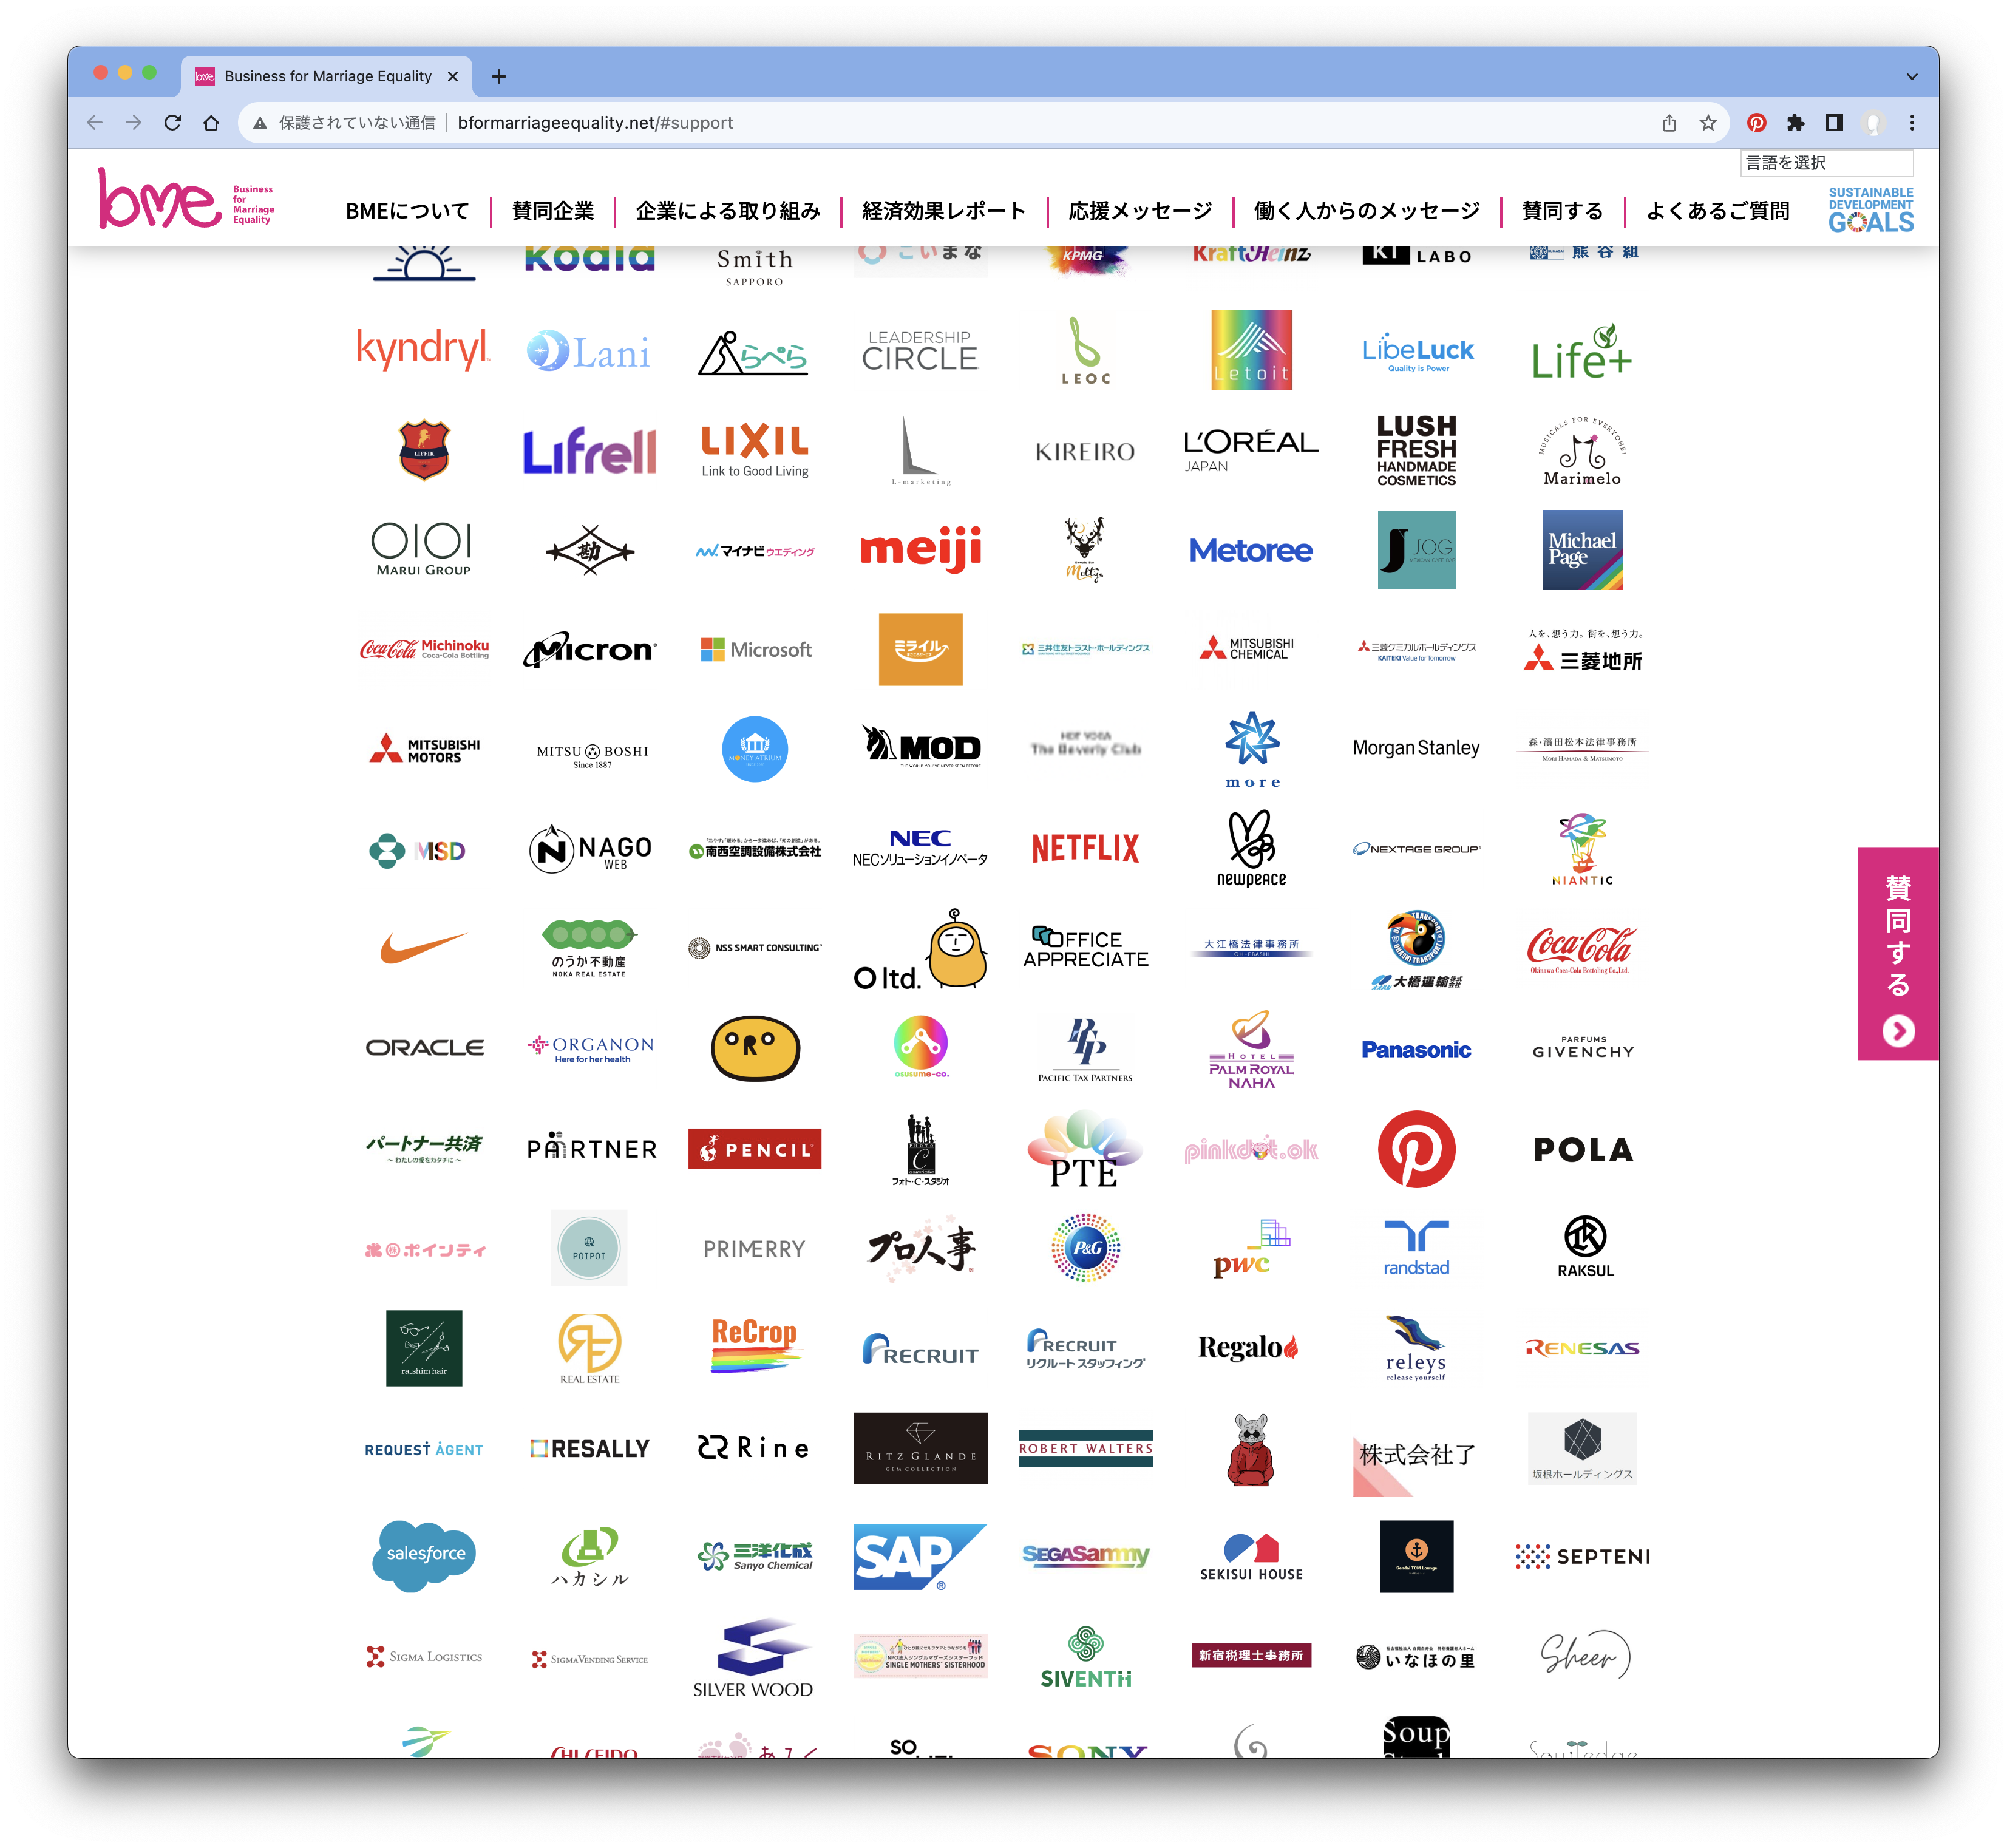Open 経済効果レポート menu item
Screen dimensions: 2007x1848
point(944,211)
